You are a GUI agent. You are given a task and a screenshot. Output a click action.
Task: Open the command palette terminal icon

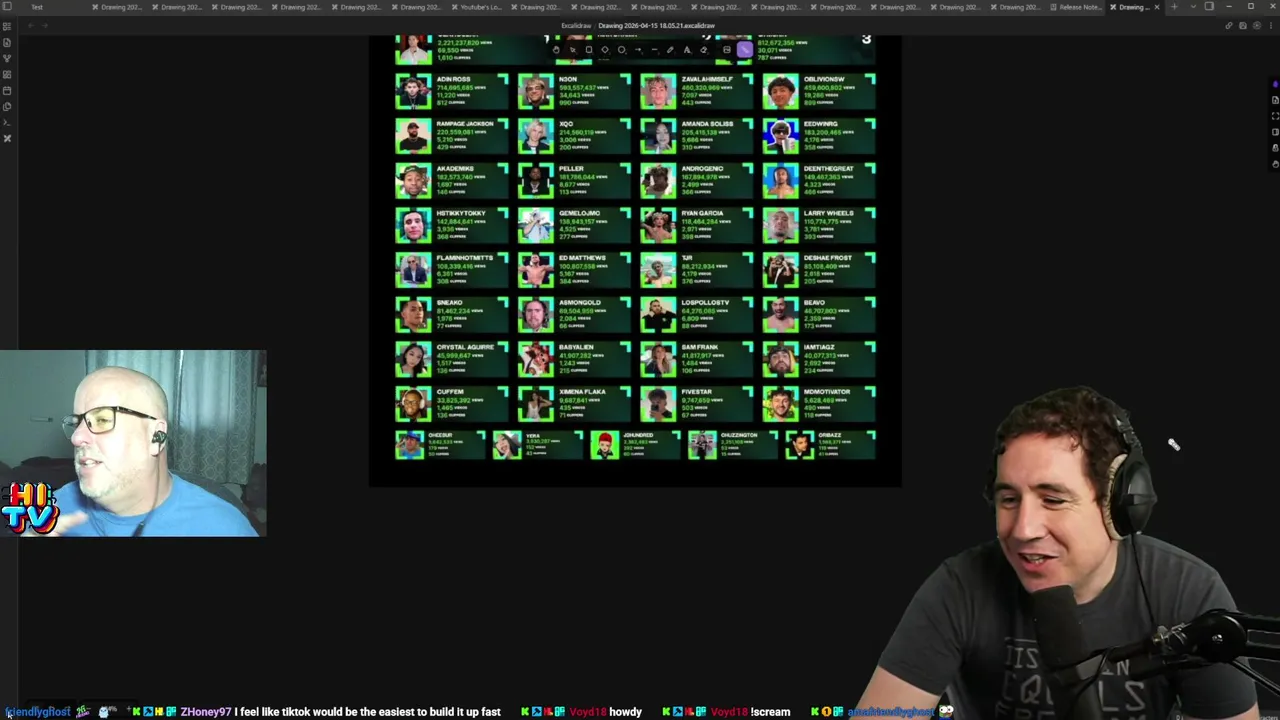(7, 123)
